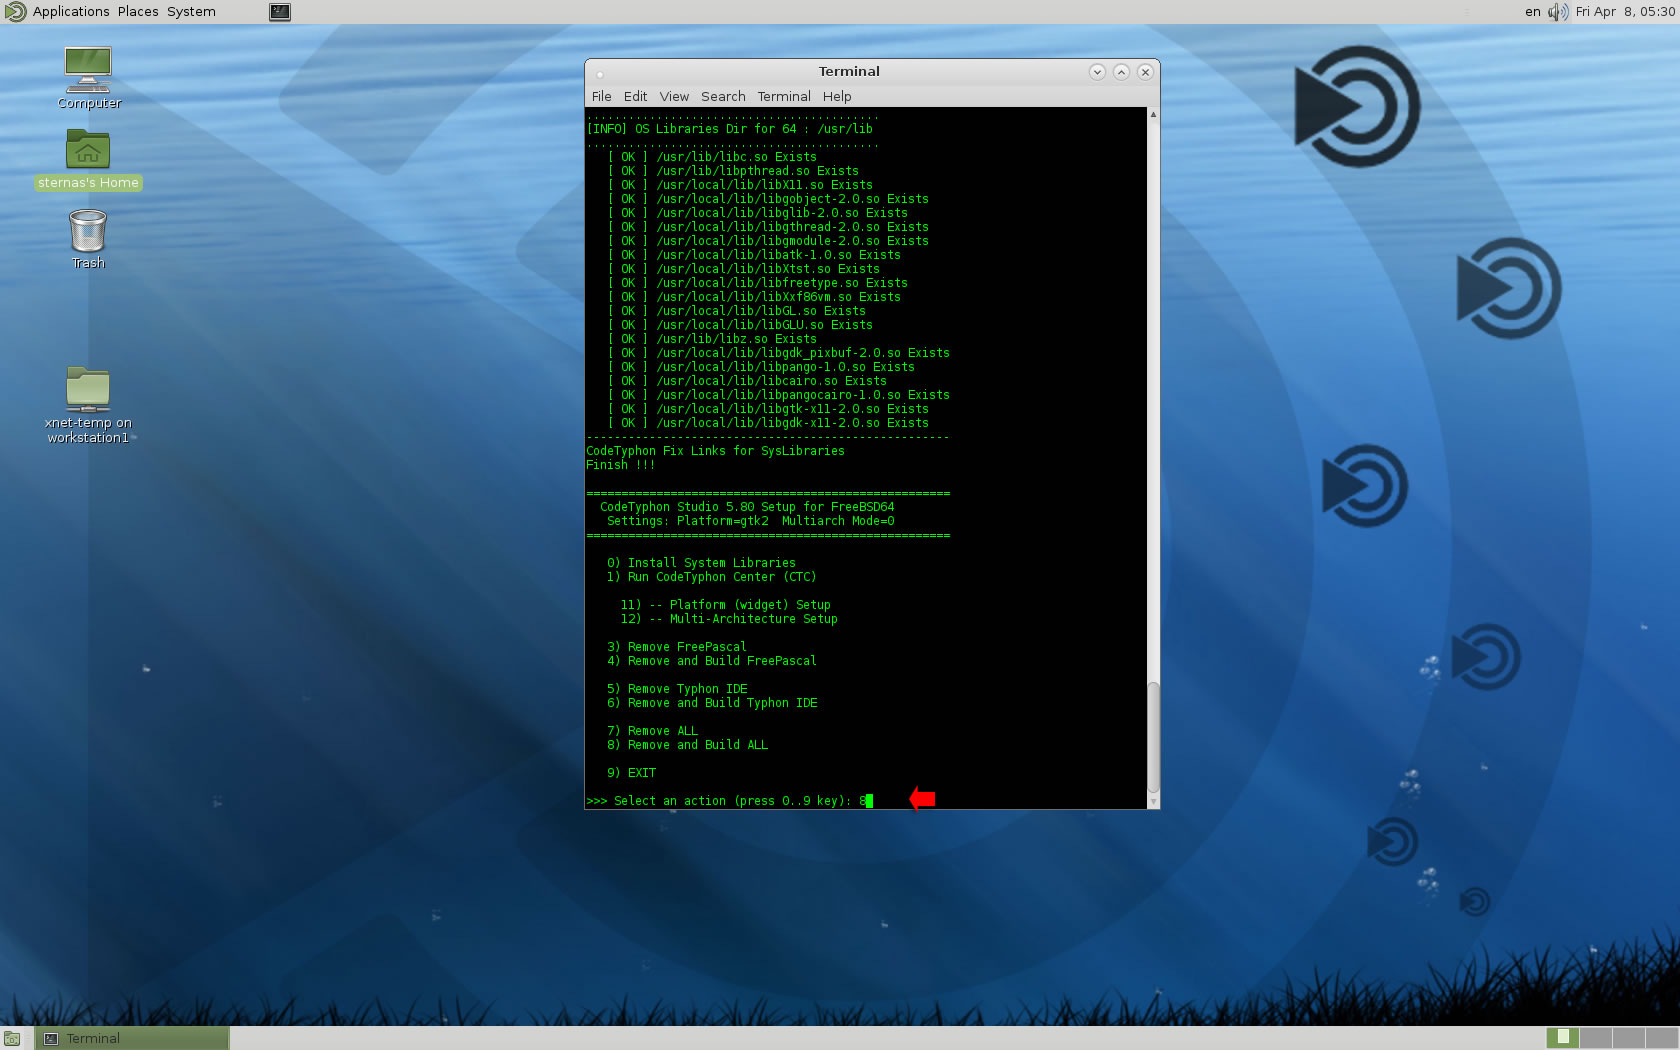Open the Applications menu
The width and height of the screenshot is (1680, 1050).
pos(71,12)
